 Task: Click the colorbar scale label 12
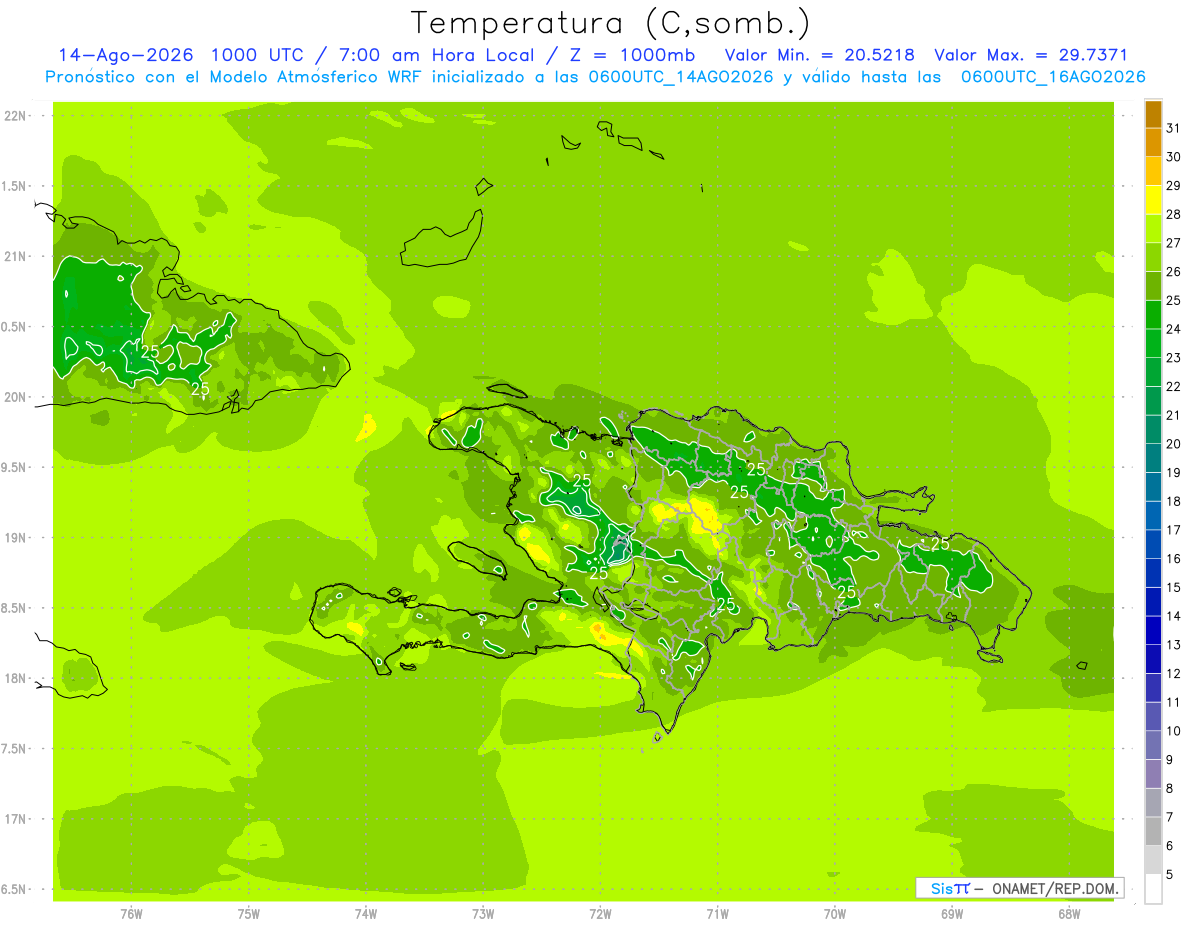pos(1174,674)
